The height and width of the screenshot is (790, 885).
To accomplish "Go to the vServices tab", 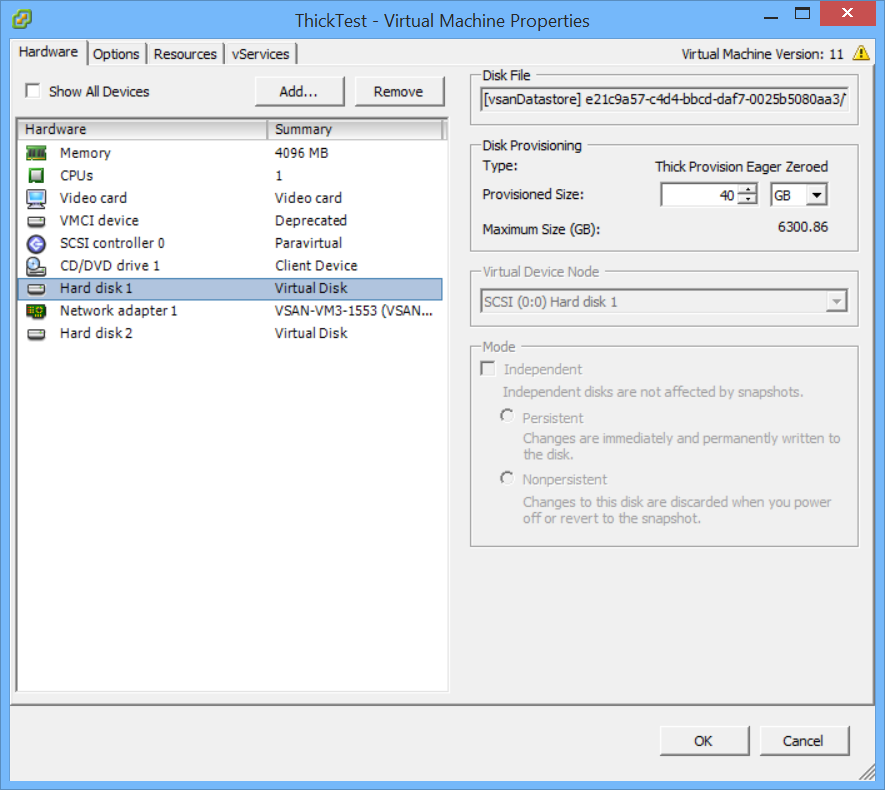I will 260,54.
